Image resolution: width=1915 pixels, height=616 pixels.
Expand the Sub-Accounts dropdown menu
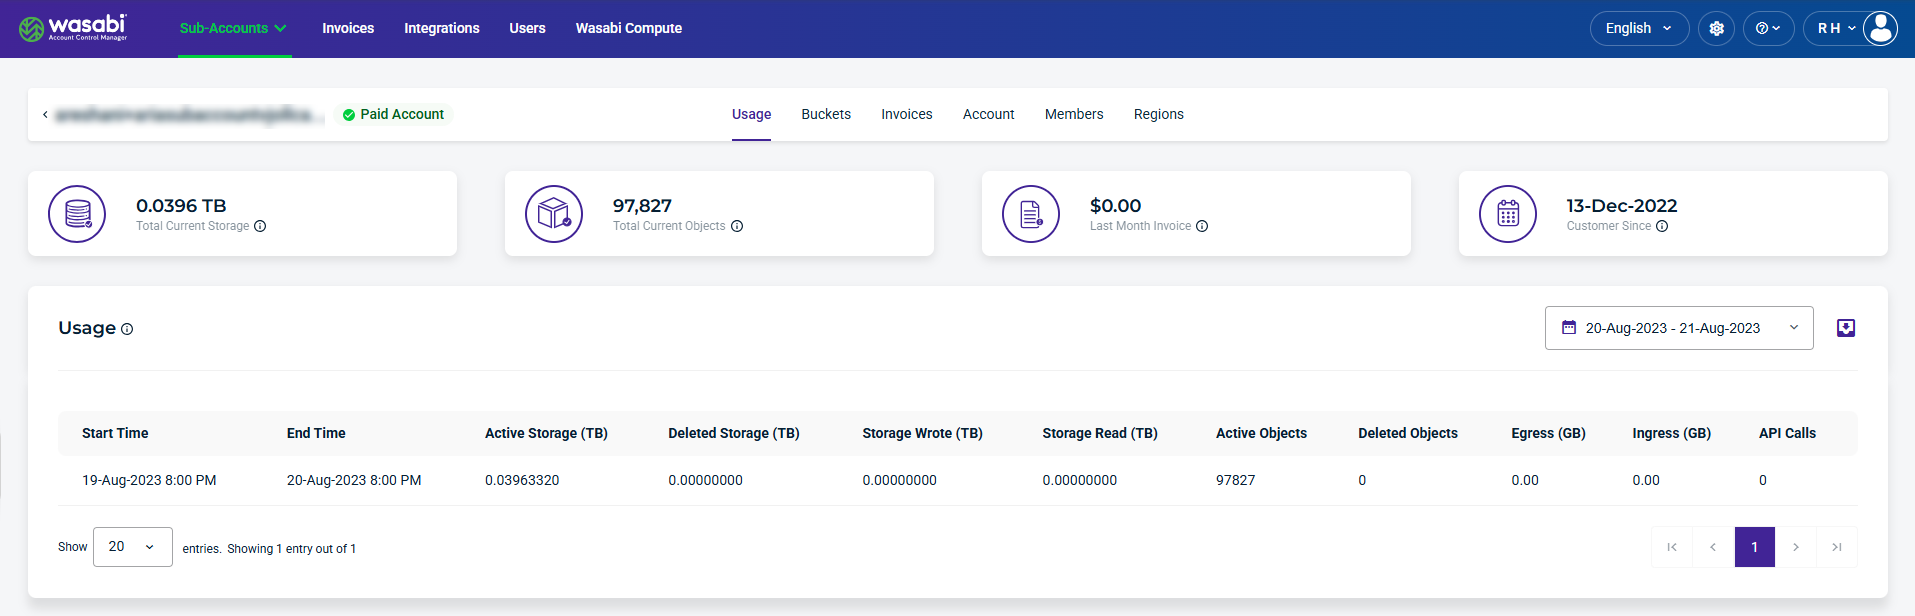pyautogui.click(x=233, y=28)
